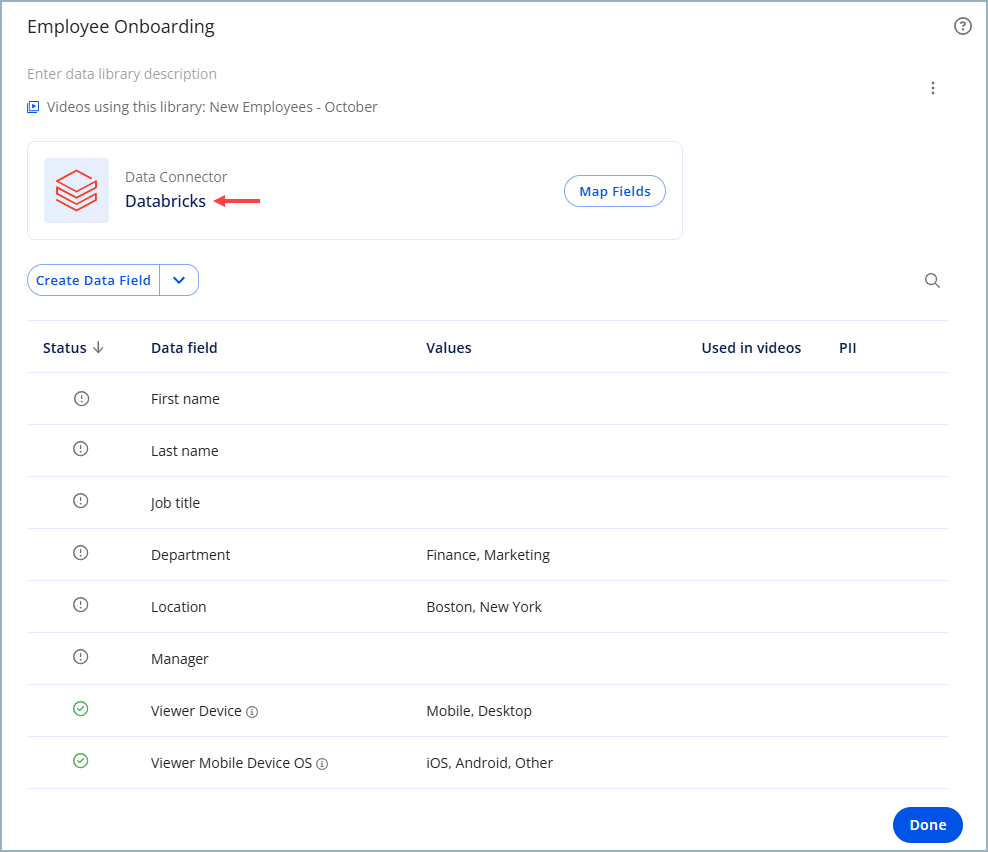Click the green check icon for Viewer Mobile Device OS
Screen dimensions: 988x852
point(80,761)
